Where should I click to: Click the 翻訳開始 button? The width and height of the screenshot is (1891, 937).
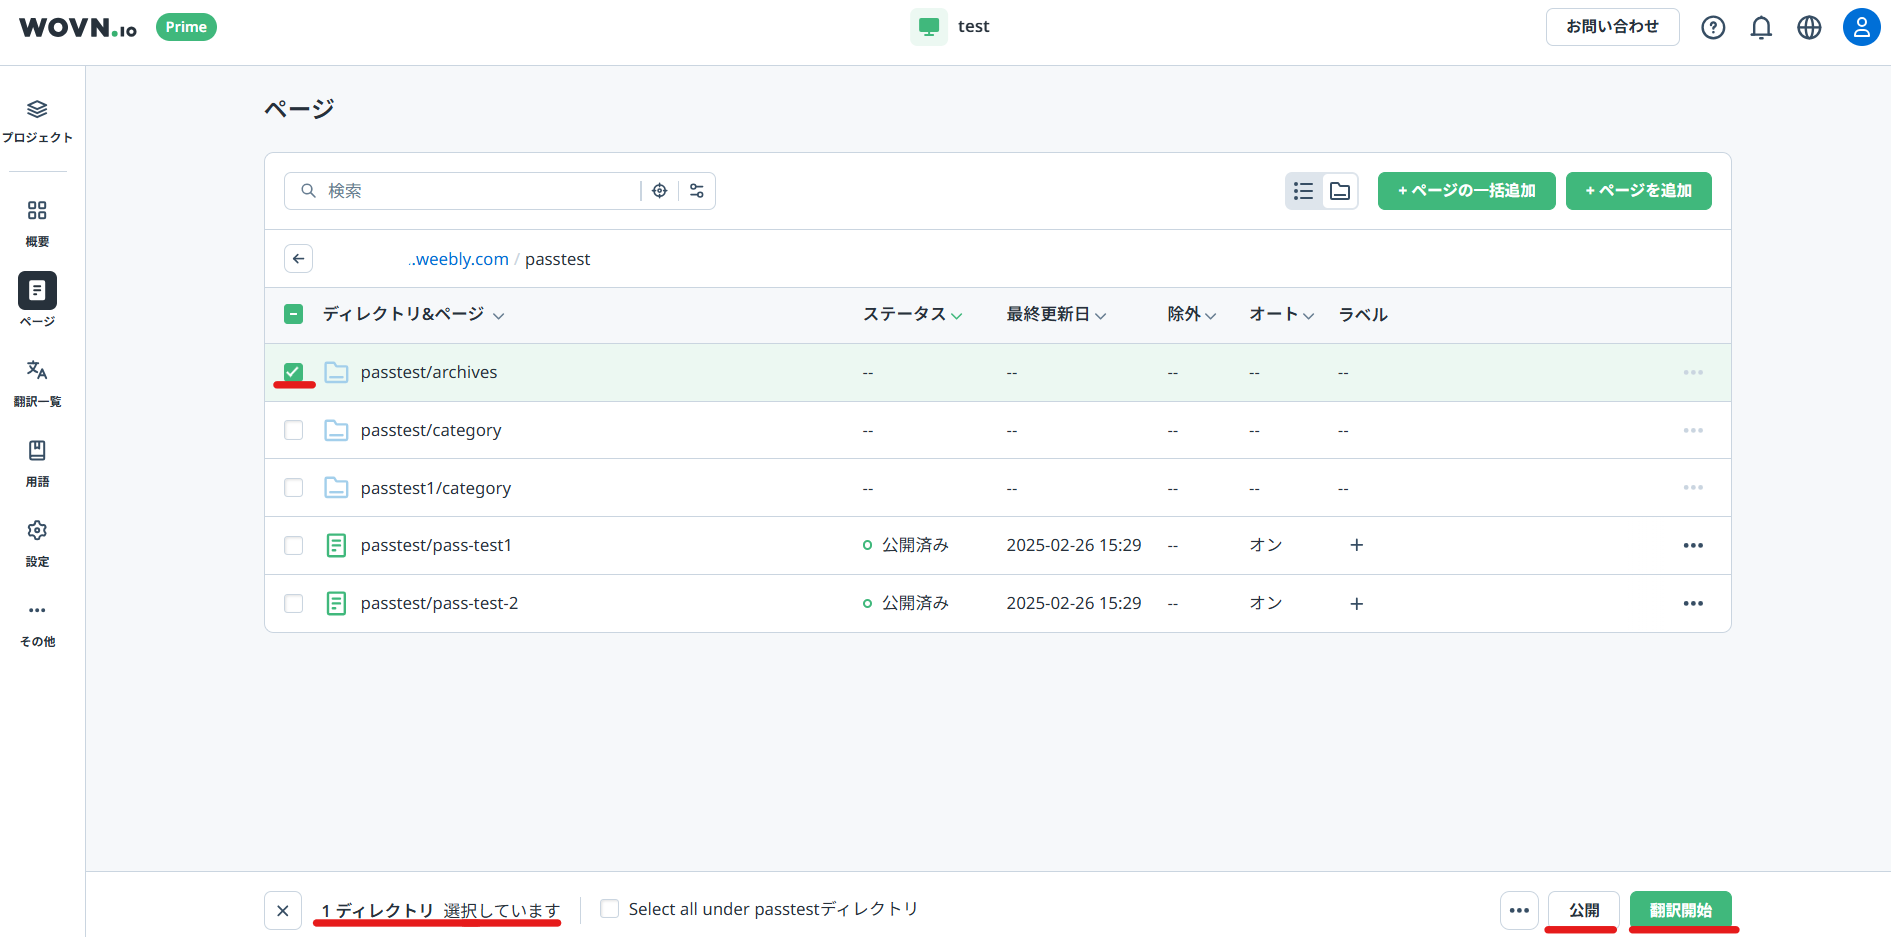(1680, 910)
